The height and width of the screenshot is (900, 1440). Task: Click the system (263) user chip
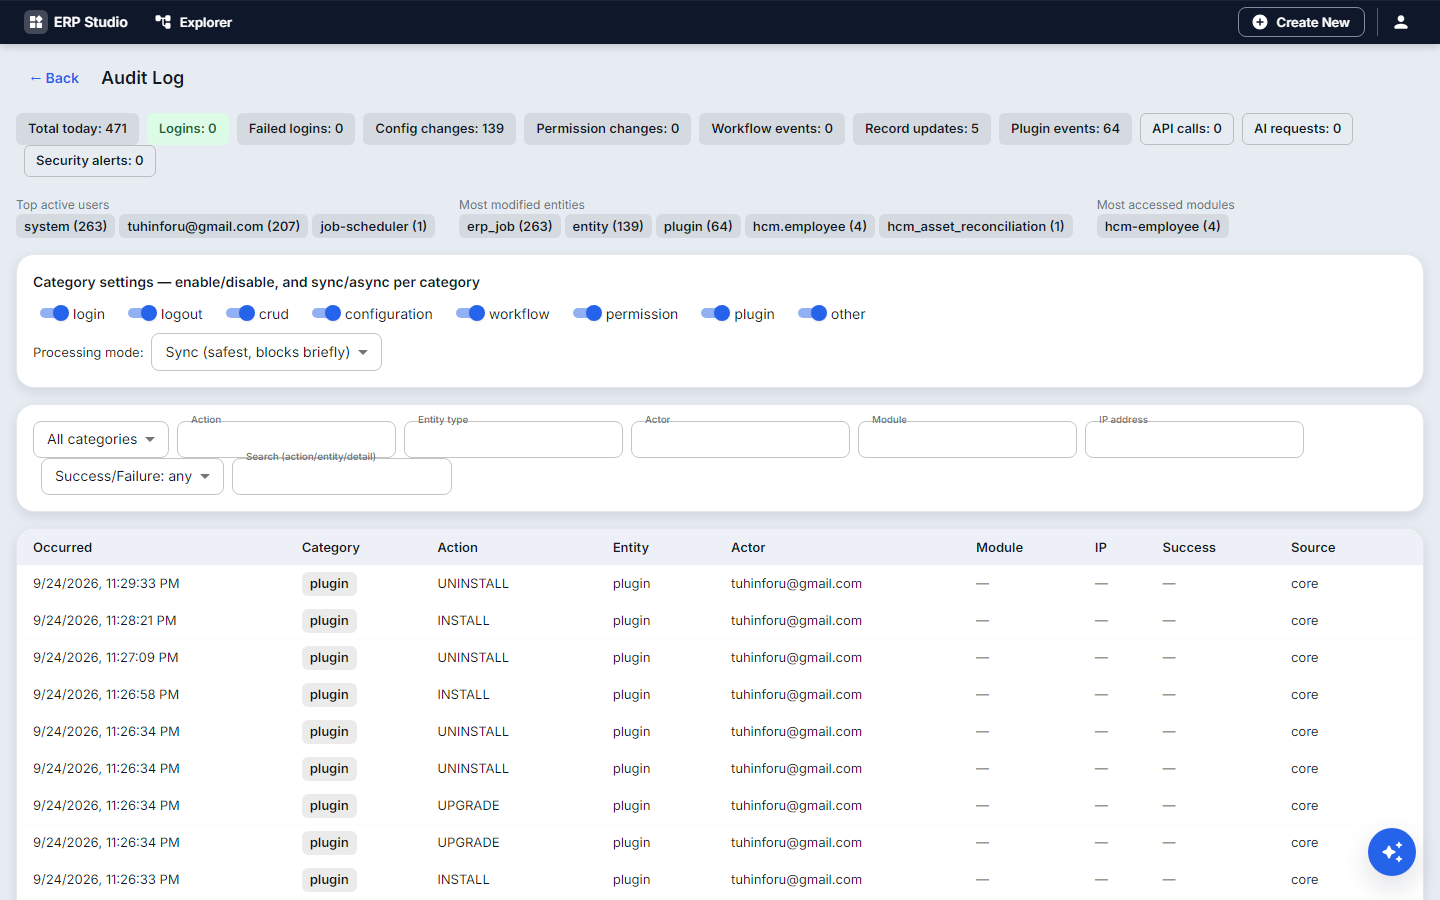pos(66,226)
